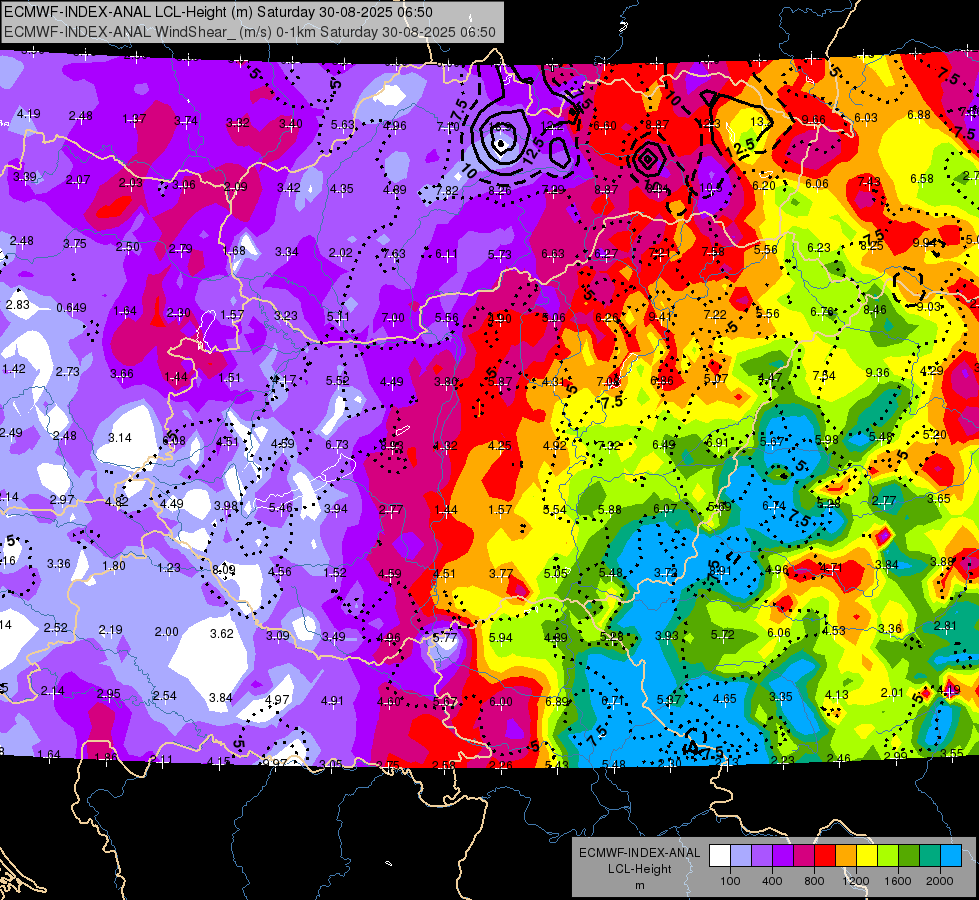Viewport: 979px width, 900px height.
Task: Click the wind shear value 5.73
Action: pos(499,254)
